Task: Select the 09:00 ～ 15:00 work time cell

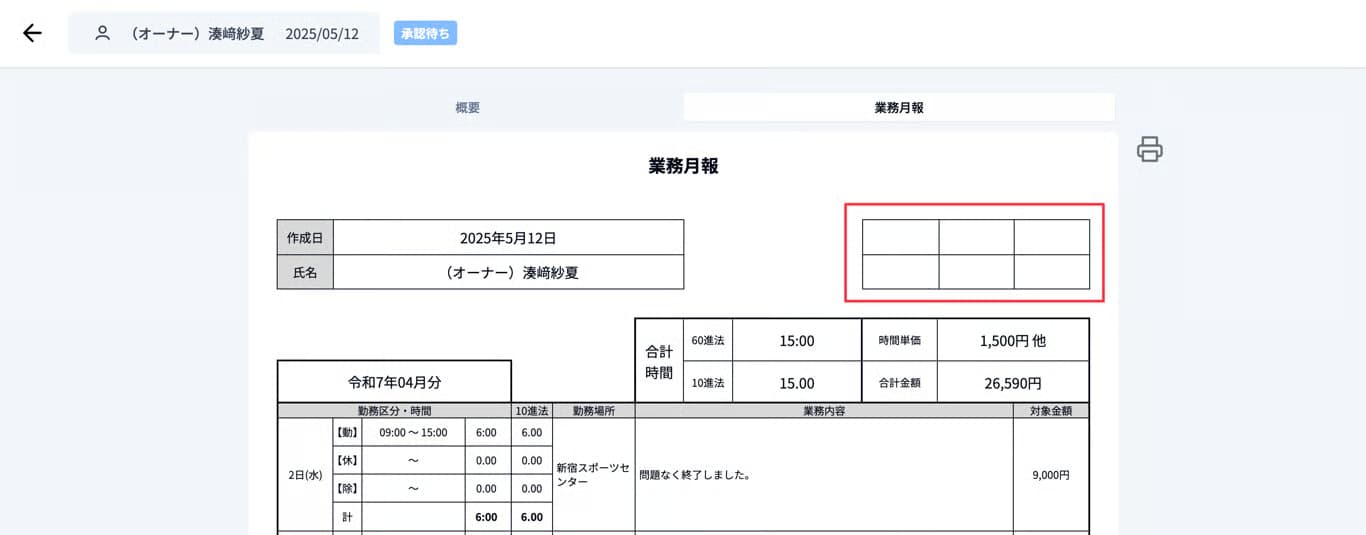Action: pos(413,432)
